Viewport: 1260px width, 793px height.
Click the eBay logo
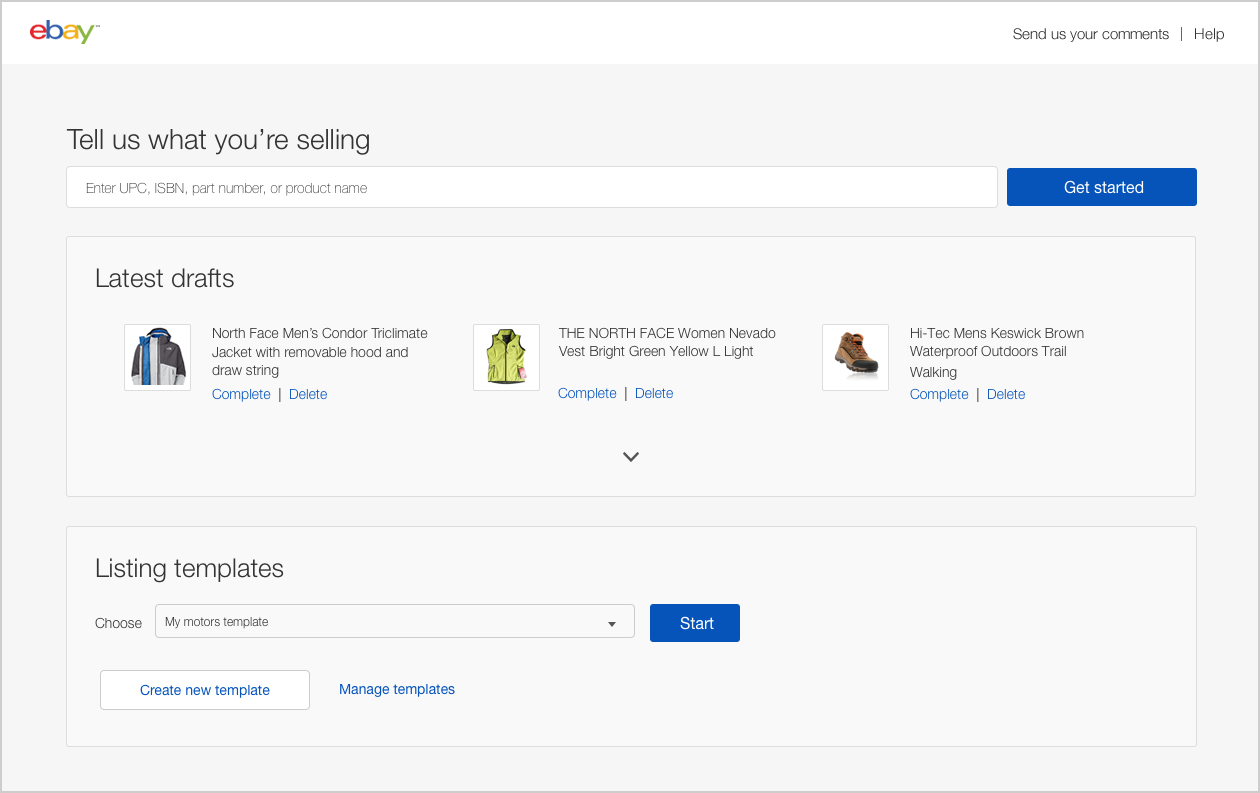65,32
